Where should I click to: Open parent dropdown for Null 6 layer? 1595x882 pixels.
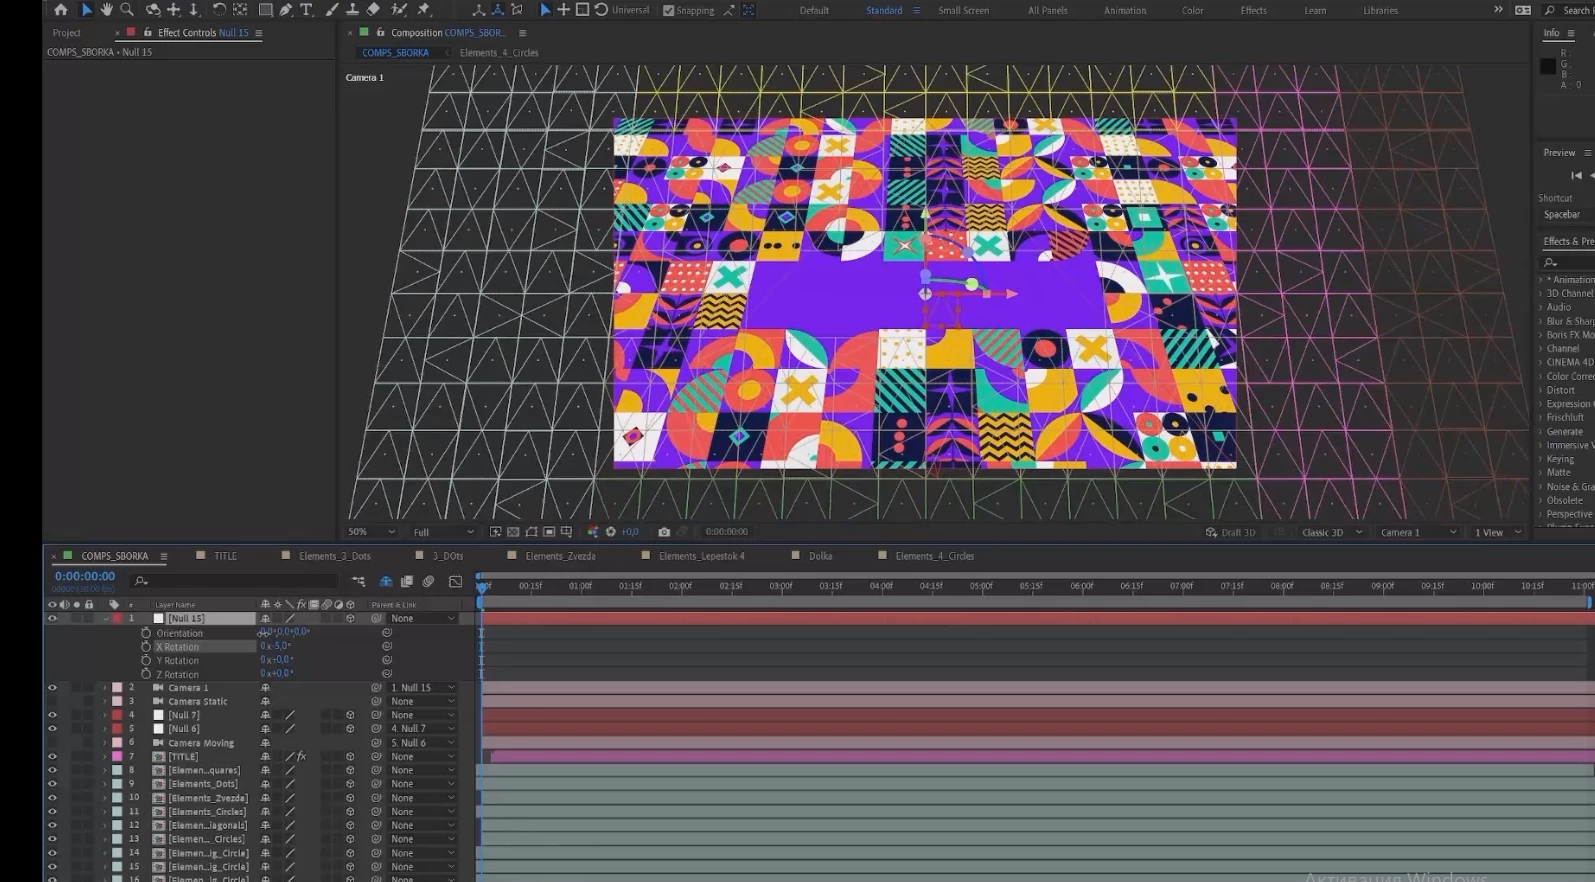pyautogui.click(x=423, y=729)
